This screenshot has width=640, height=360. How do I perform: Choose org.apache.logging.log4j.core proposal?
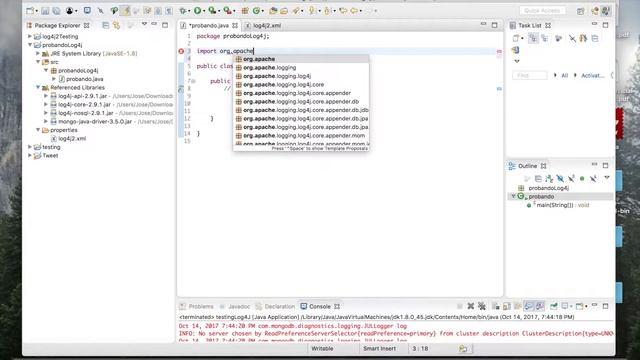(301, 84)
